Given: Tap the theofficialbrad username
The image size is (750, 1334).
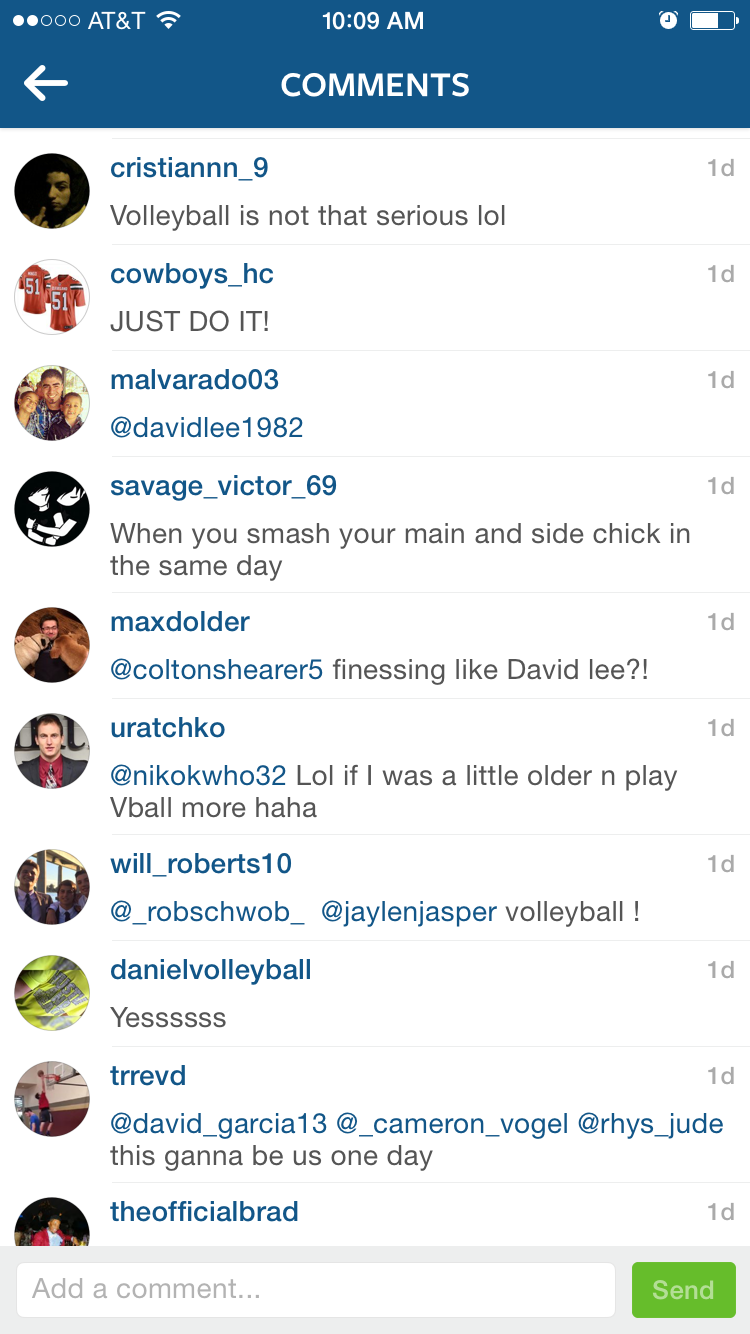Looking at the screenshot, I should (x=204, y=1212).
